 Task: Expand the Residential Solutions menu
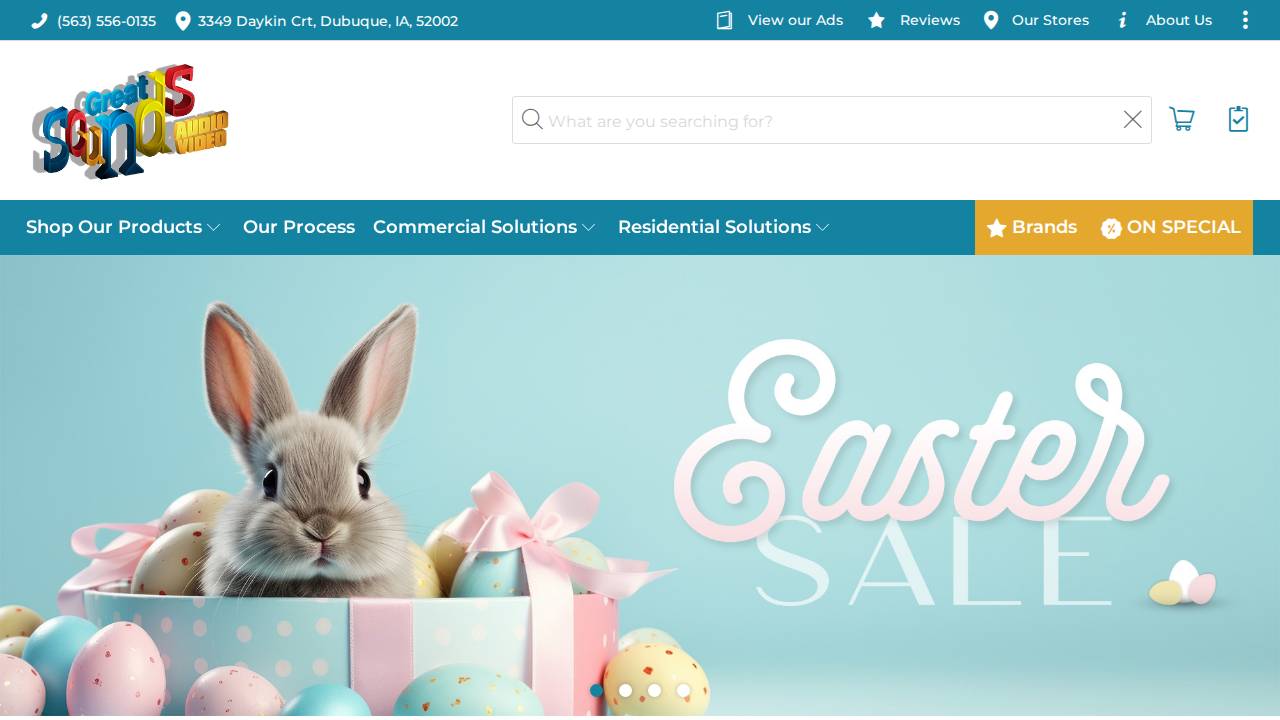click(724, 227)
